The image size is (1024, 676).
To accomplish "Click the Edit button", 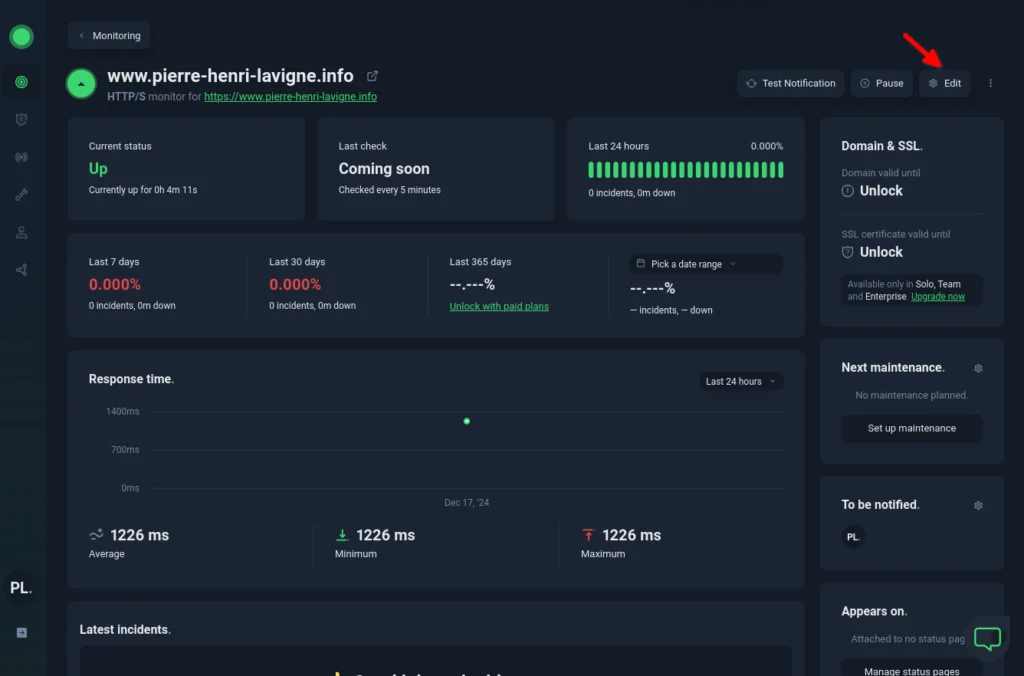I will (944, 83).
